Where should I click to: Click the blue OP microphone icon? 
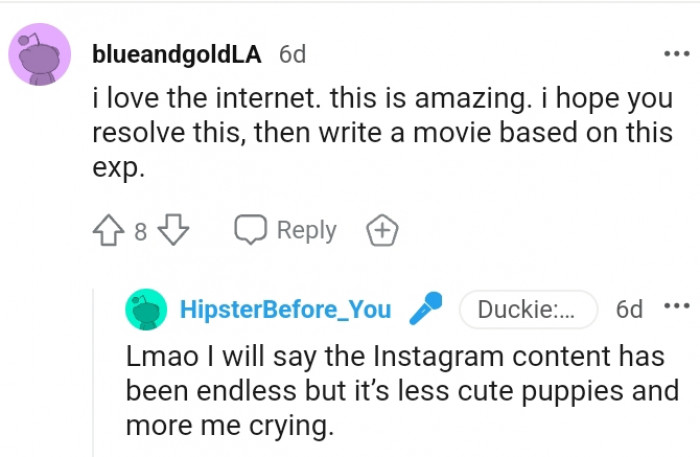(425, 309)
